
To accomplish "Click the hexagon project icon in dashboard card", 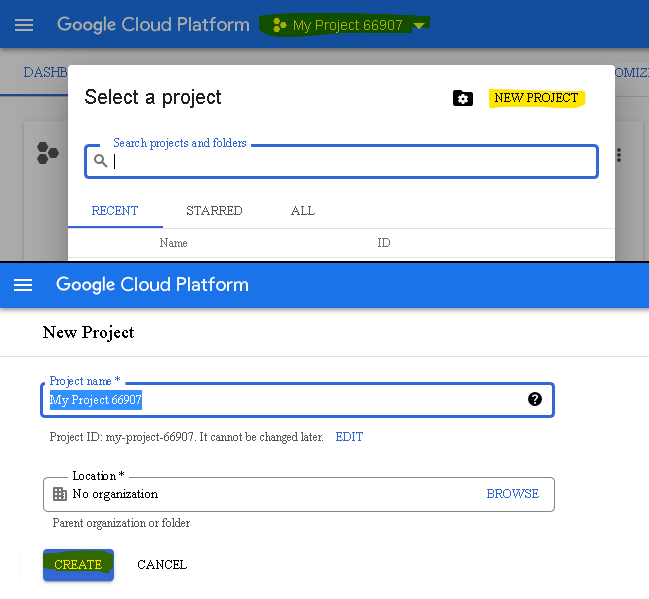I will (48, 153).
